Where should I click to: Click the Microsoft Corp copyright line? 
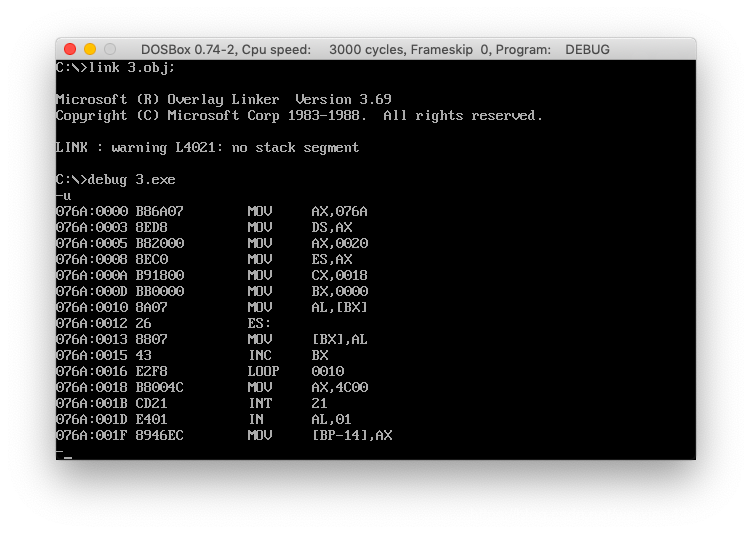299,116
